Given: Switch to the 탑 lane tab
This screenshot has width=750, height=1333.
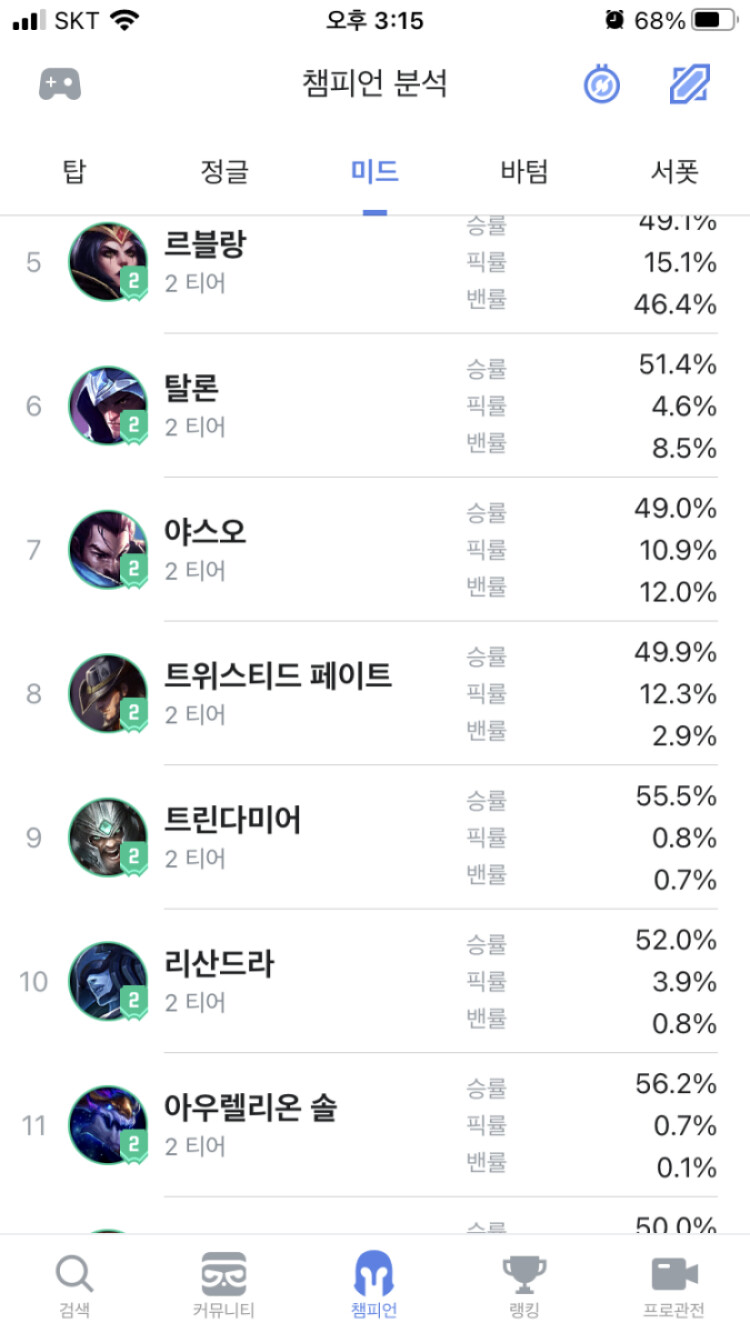Looking at the screenshot, I should click(x=74, y=172).
